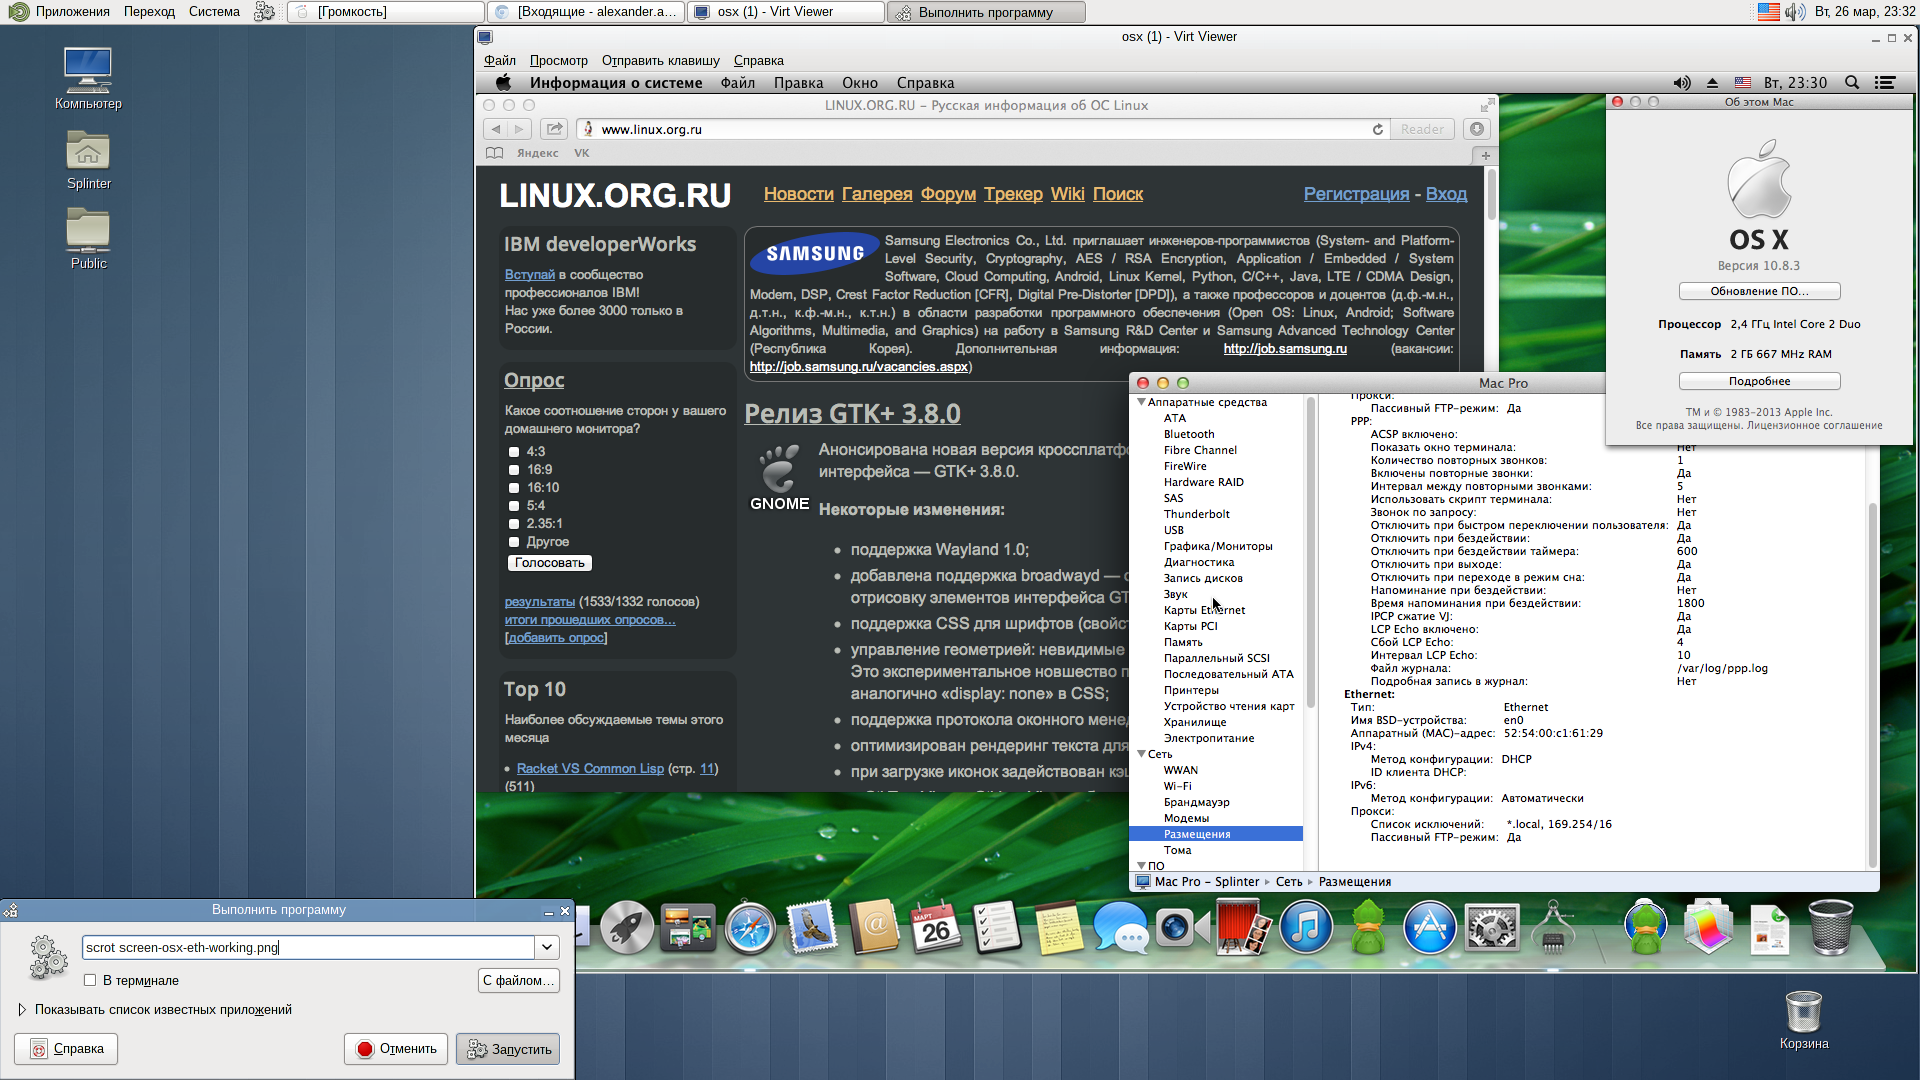Open Информация о системе menu
The width and height of the screenshot is (1920, 1080).
tap(616, 83)
